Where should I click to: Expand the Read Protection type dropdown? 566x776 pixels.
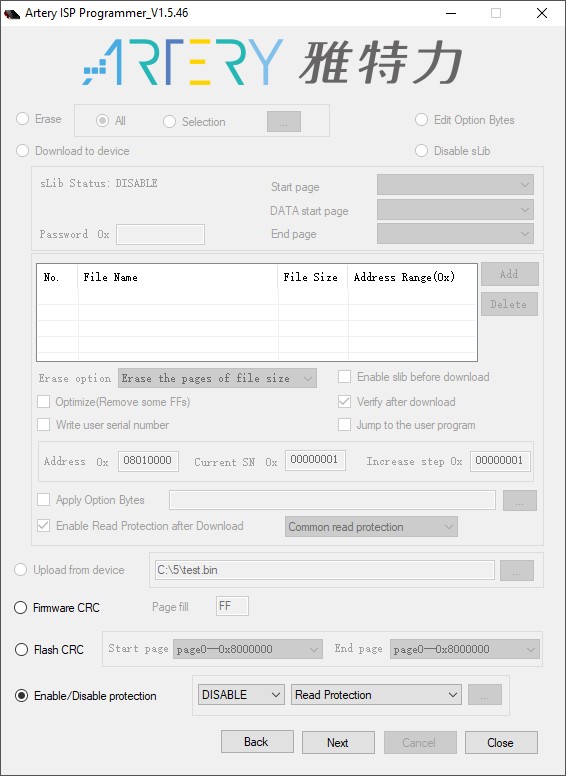coord(376,695)
